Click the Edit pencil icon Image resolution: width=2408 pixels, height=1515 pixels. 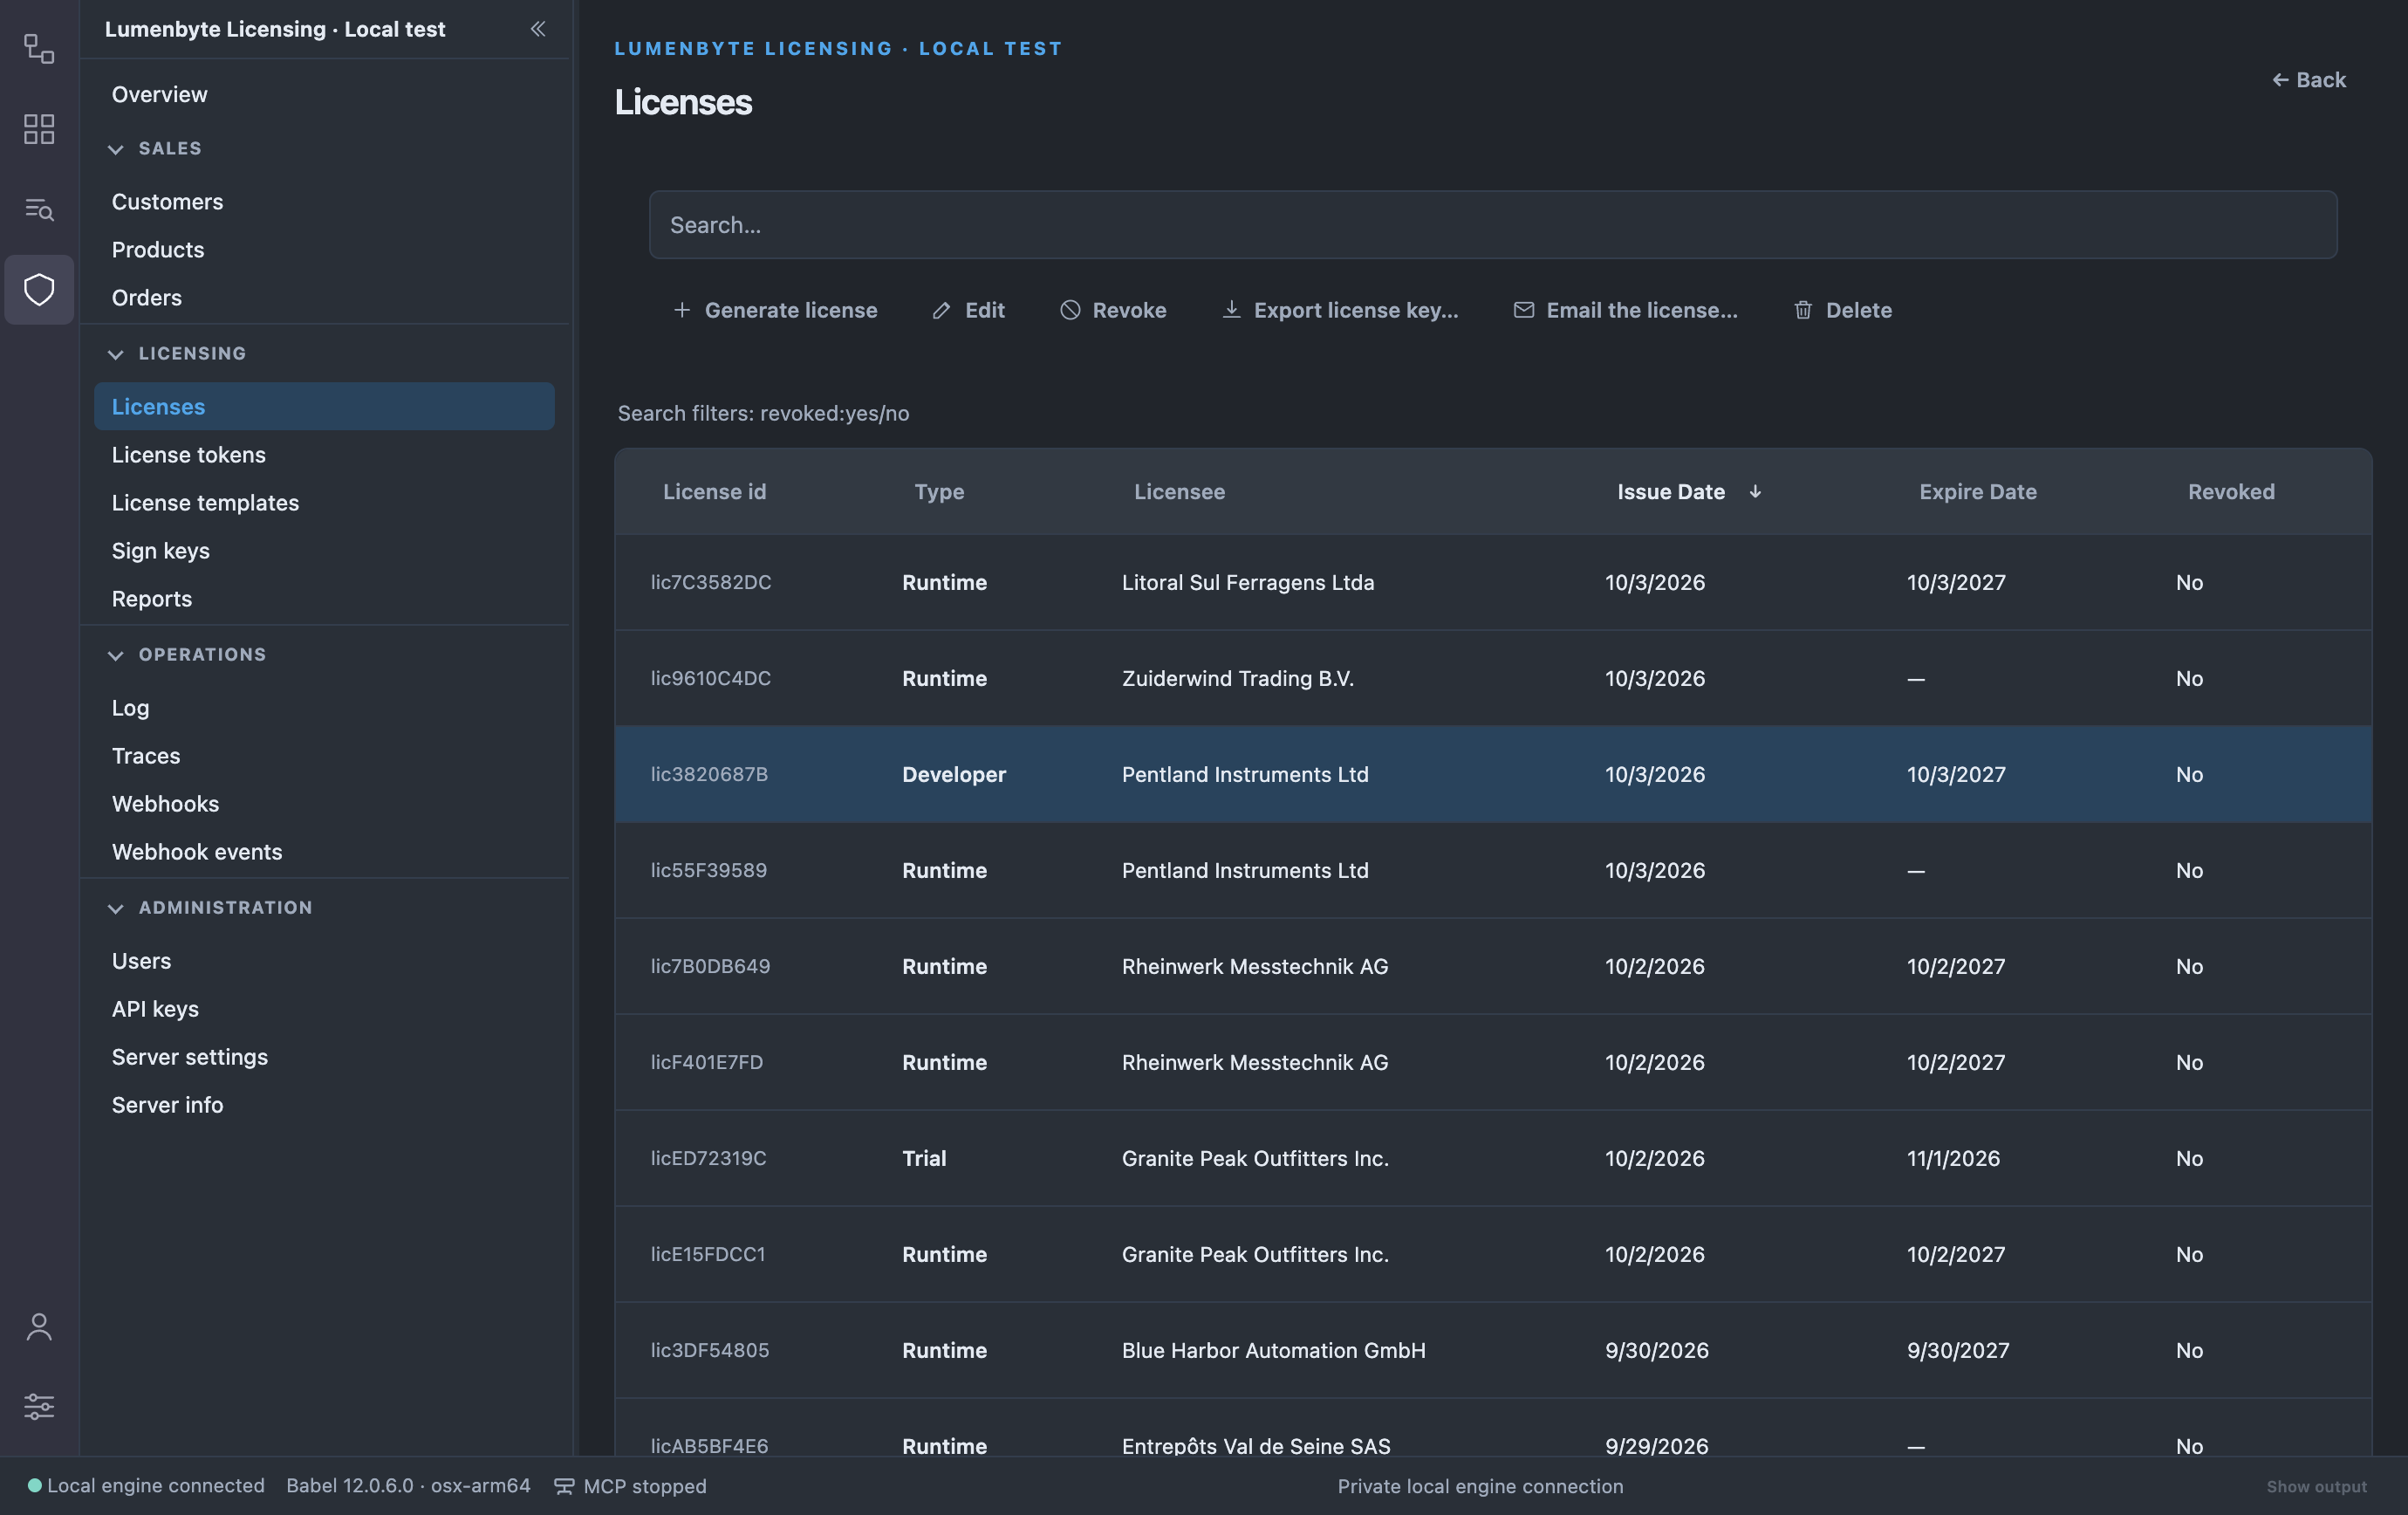point(941,310)
